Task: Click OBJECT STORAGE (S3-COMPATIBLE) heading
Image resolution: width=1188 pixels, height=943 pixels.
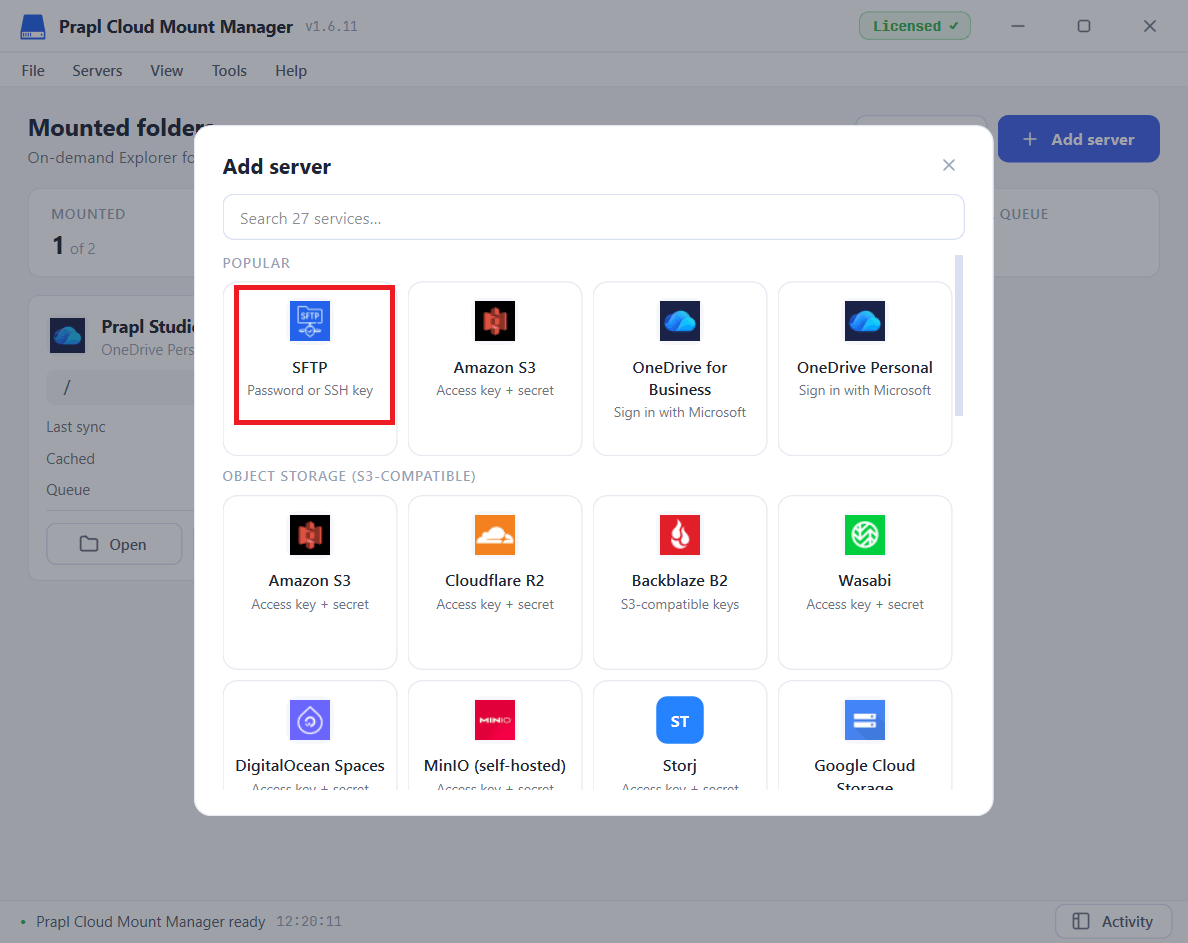Action: click(349, 476)
